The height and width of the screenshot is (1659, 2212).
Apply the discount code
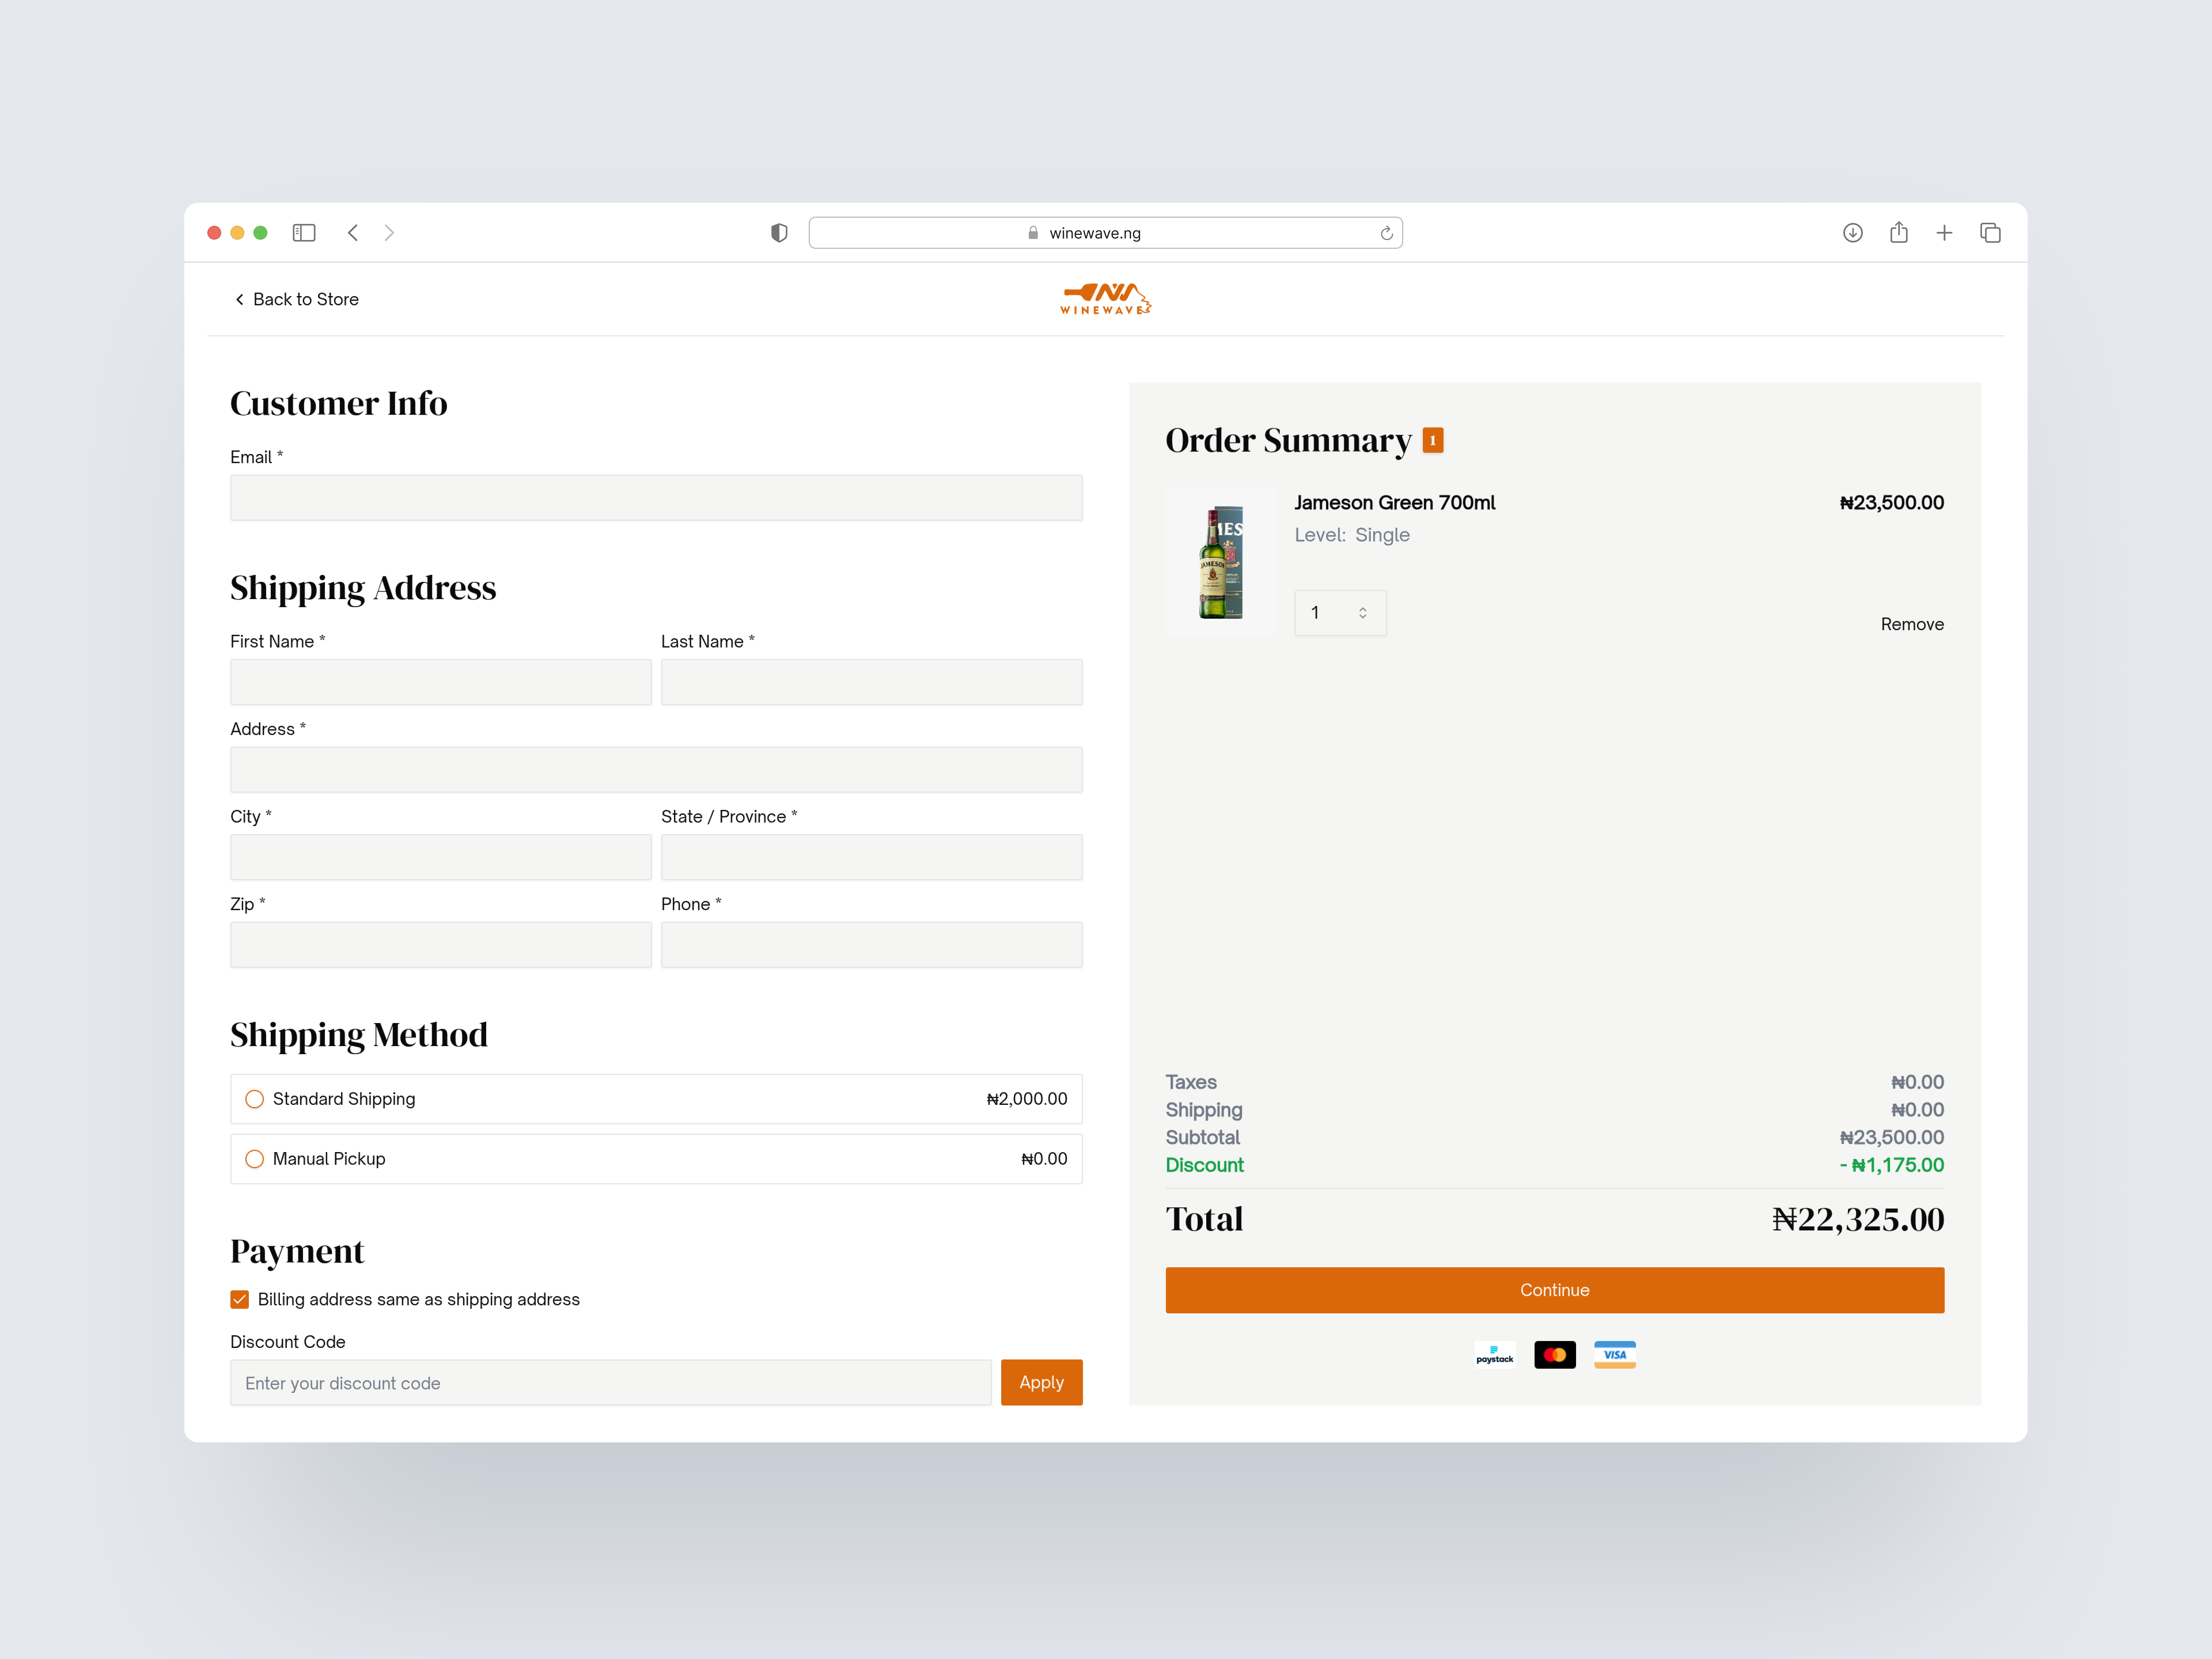pyautogui.click(x=1041, y=1382)
